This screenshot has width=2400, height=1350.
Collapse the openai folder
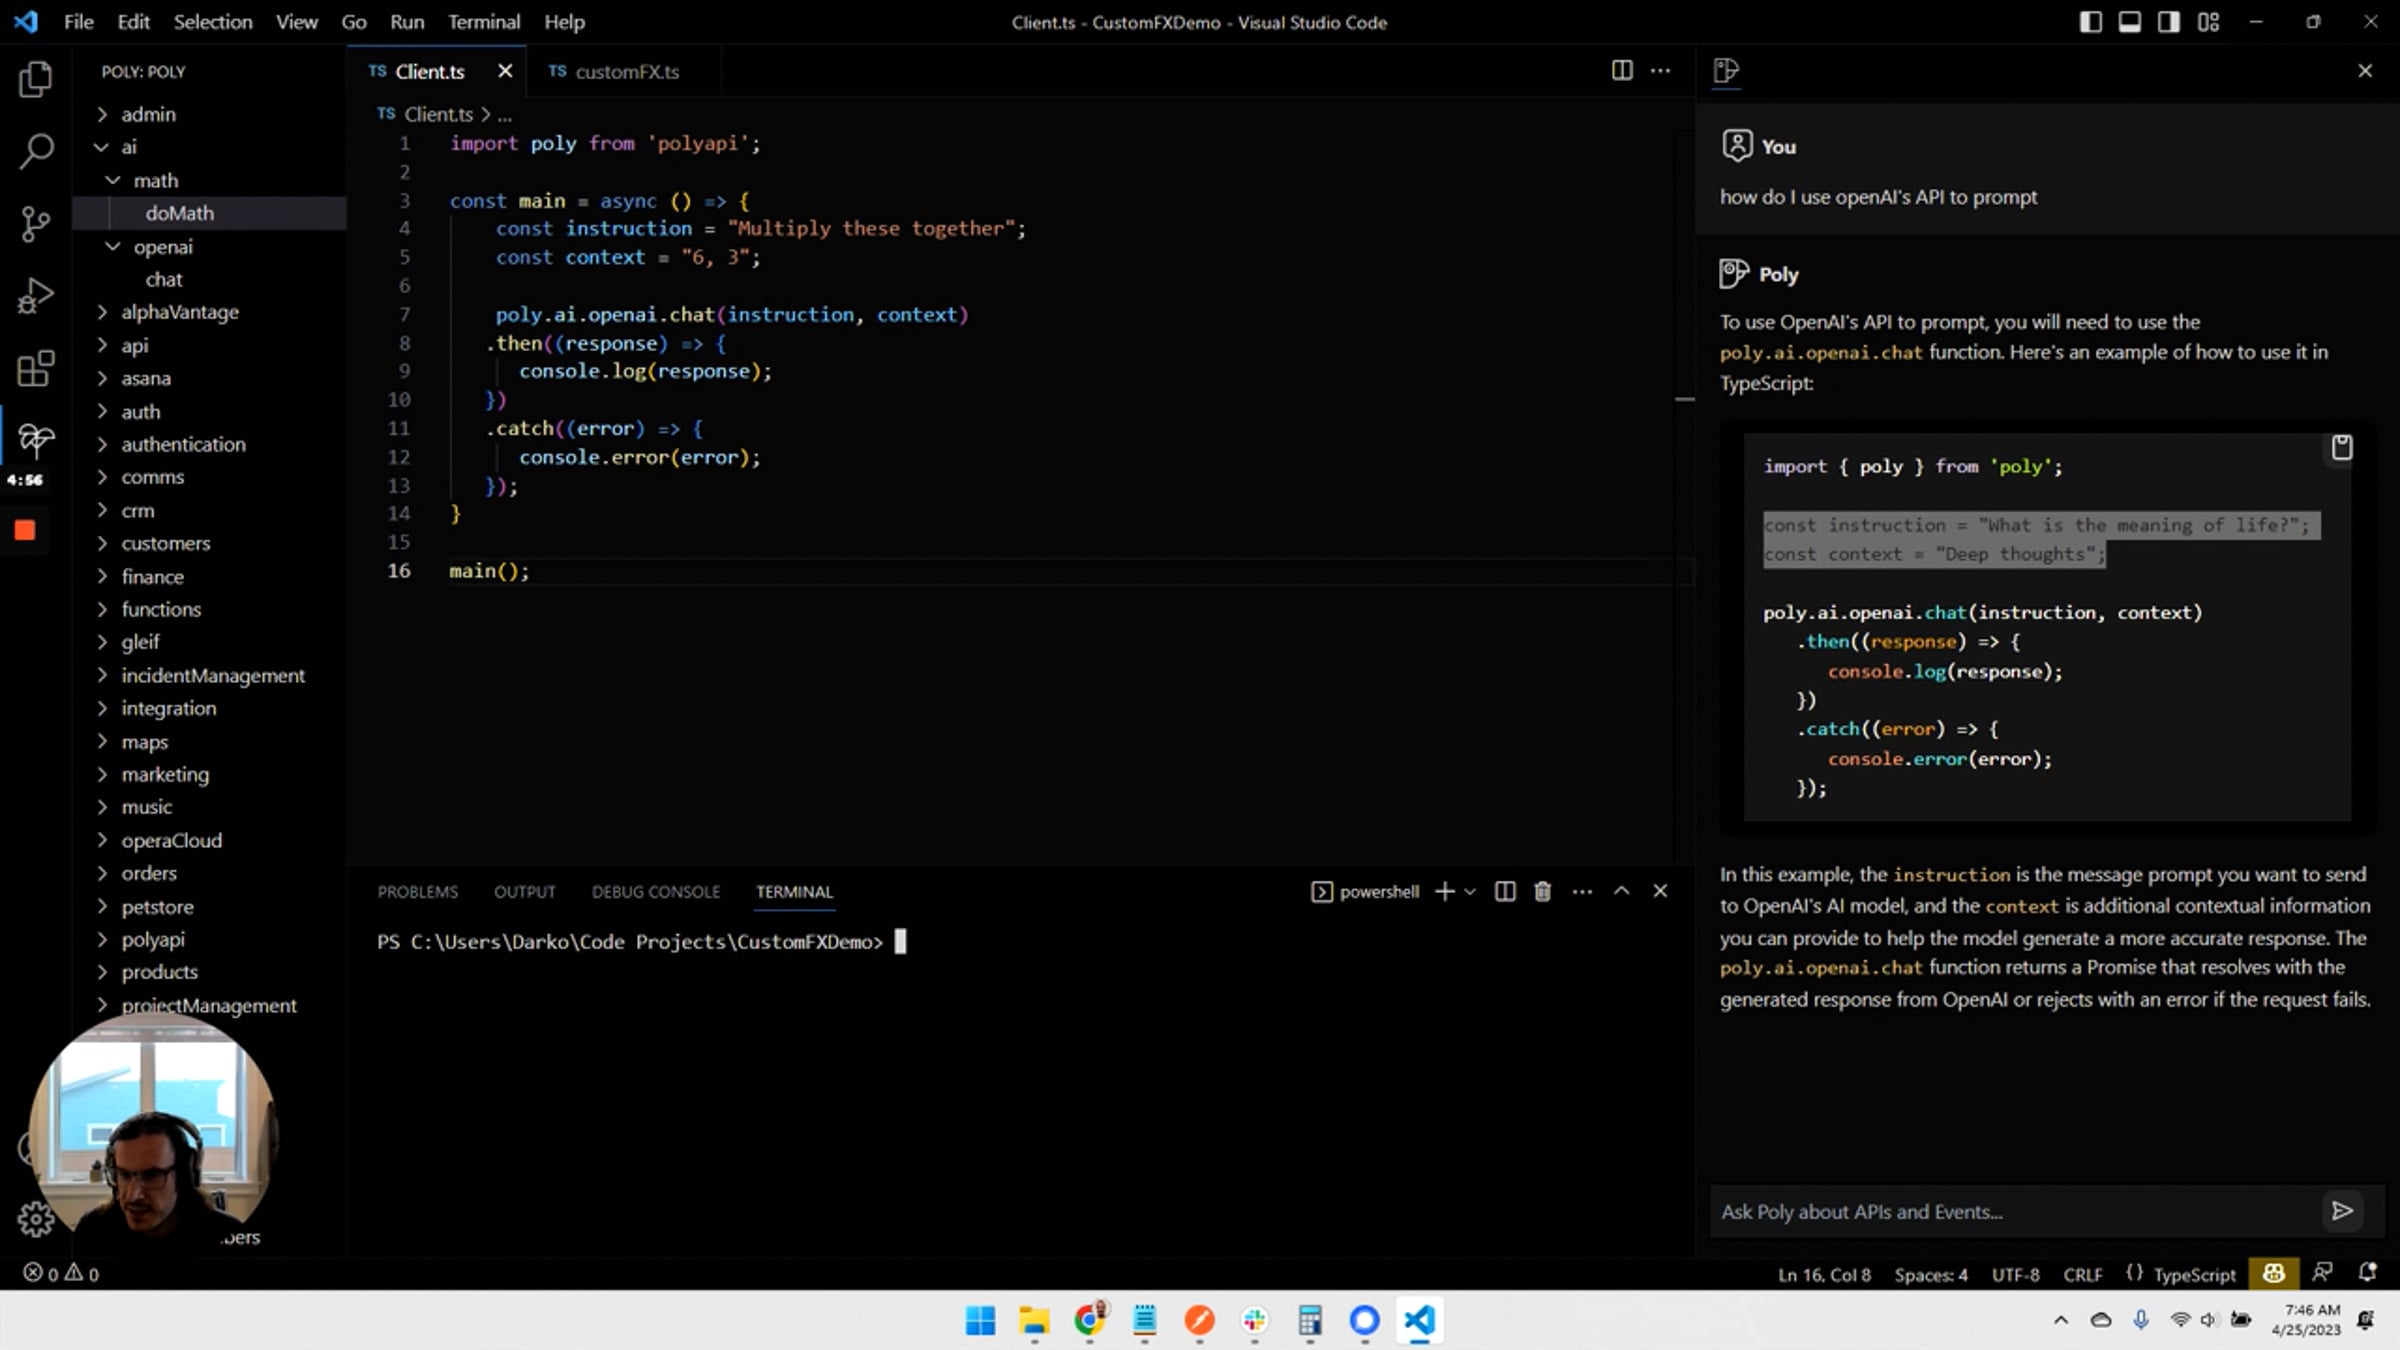point(113,246)
